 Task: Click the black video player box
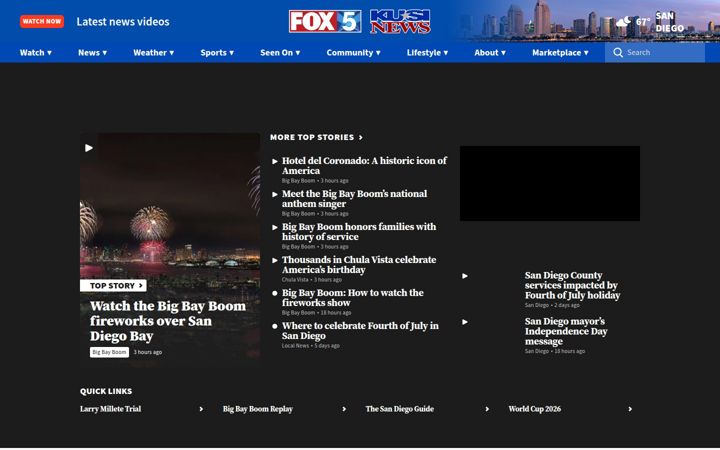[x=550, y=184]
